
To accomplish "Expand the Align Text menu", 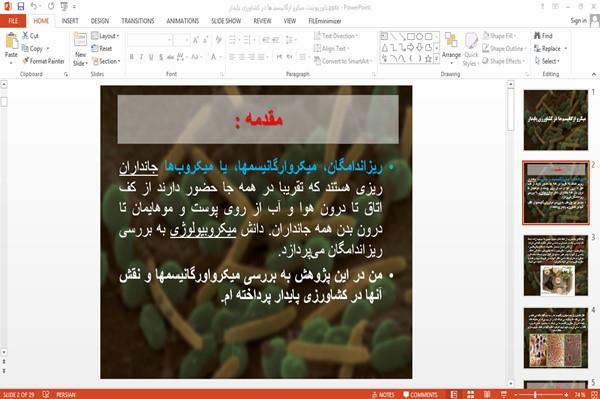I will click(x=331, y=49).
